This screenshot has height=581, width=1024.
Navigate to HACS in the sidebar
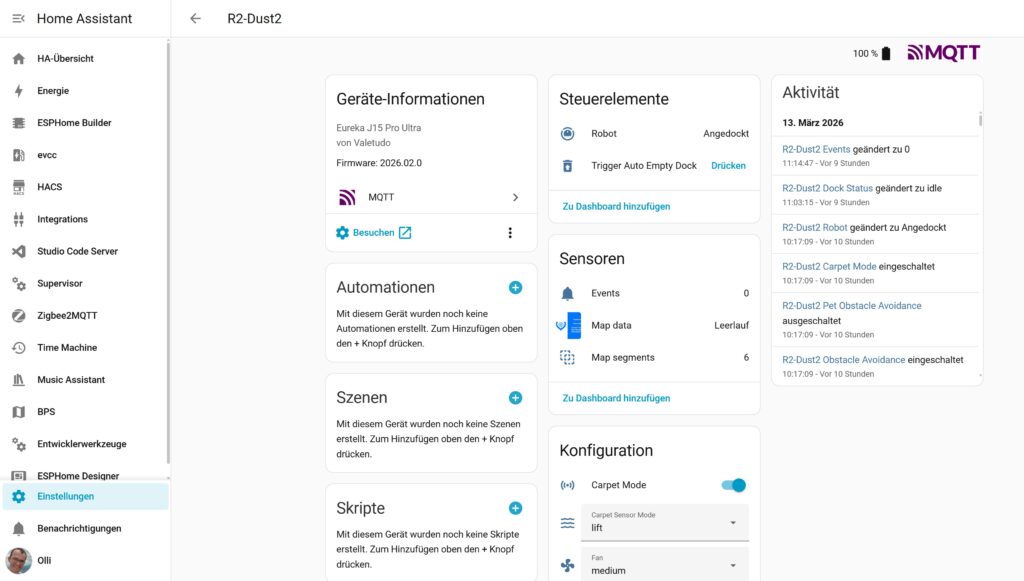tap(50, 187)
